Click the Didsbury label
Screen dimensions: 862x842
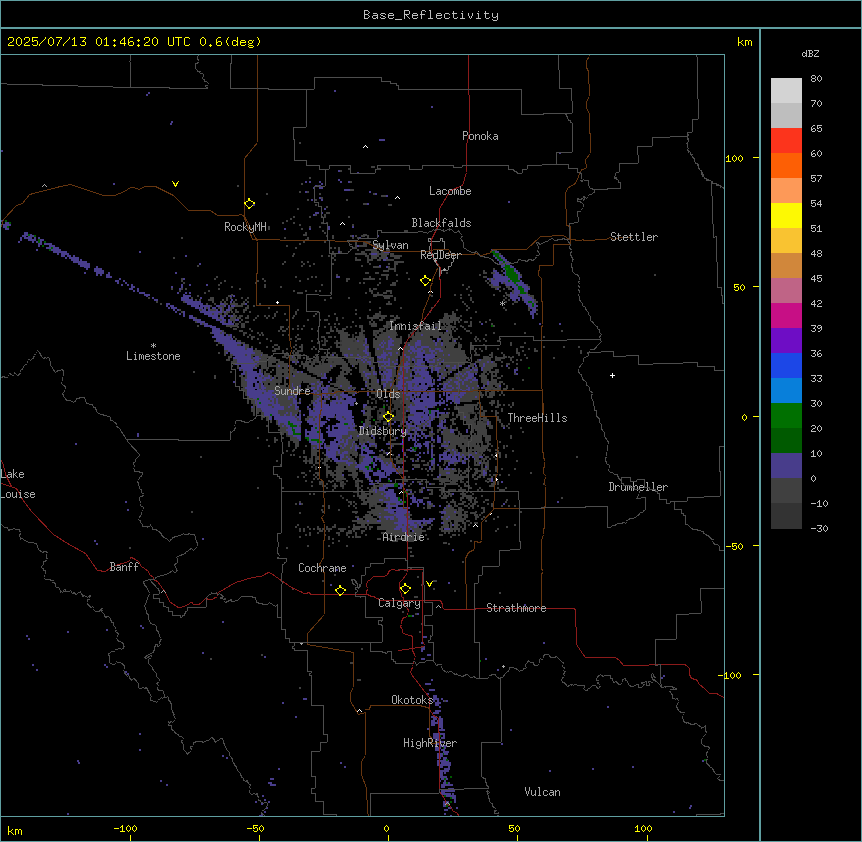pyautogui.click(x=383, y=431)
